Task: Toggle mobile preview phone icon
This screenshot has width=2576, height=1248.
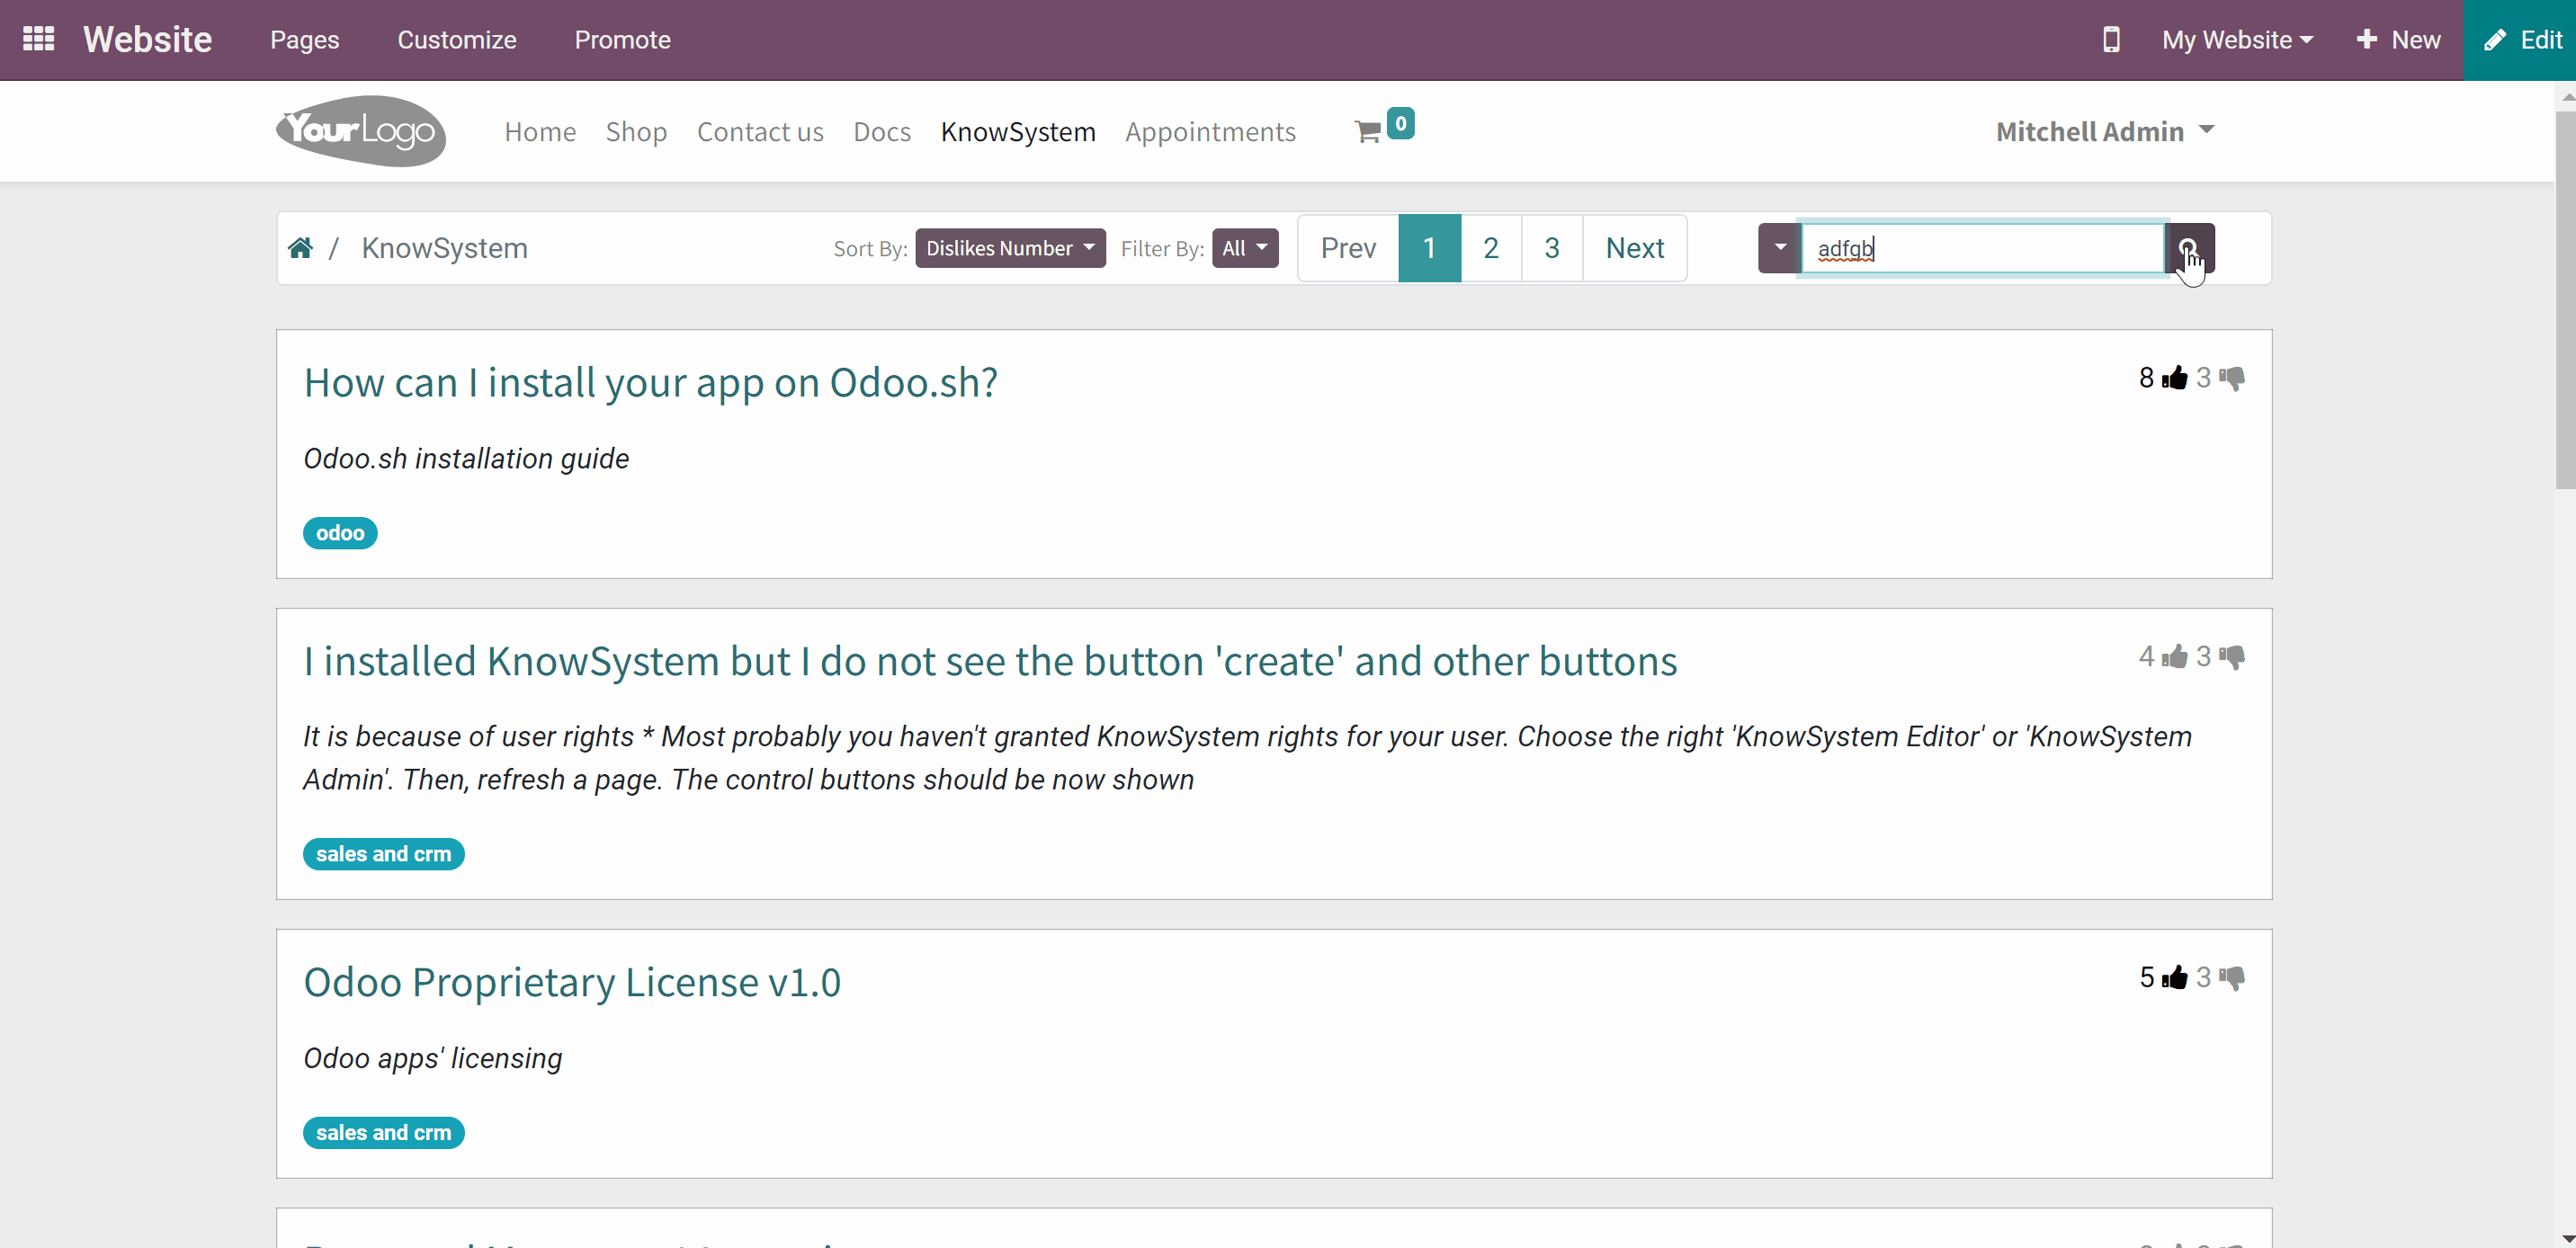Action: coord(2110,40)
